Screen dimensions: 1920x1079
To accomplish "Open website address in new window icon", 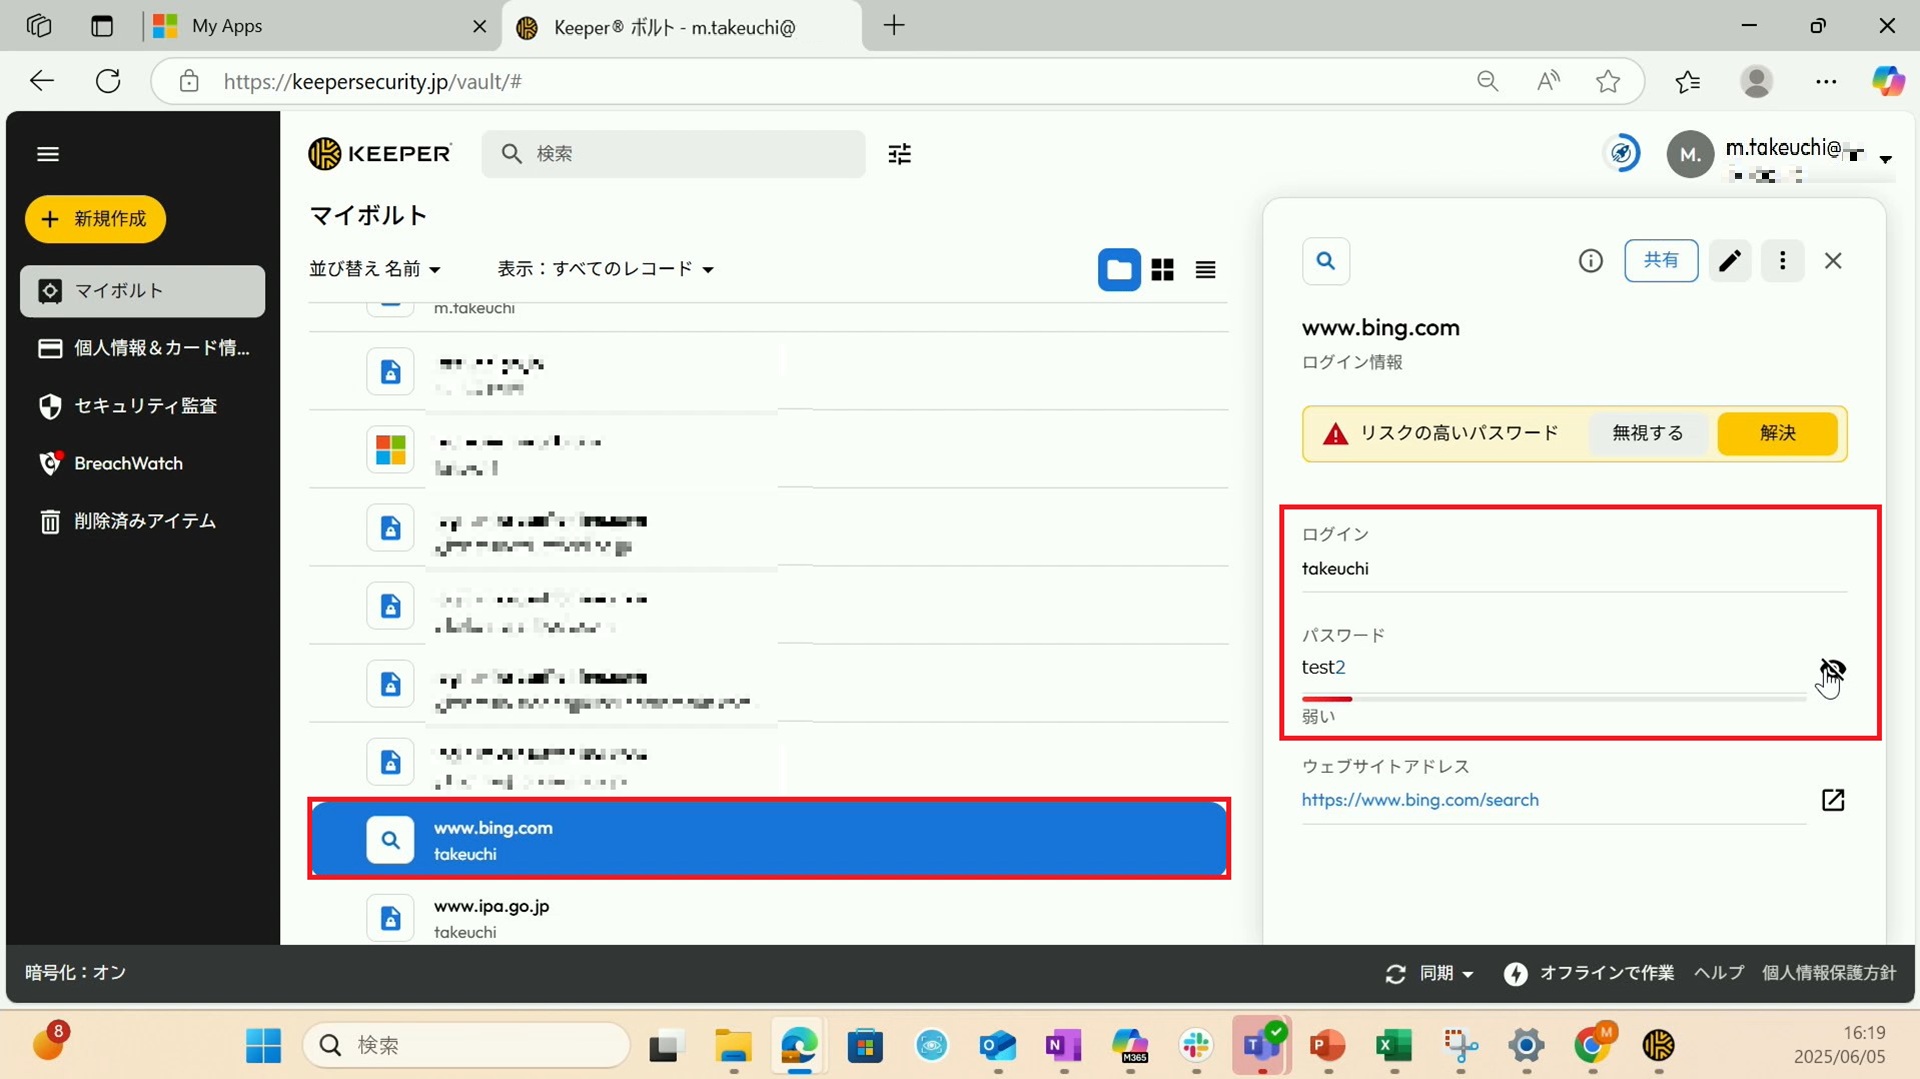I will [1832, 800].
